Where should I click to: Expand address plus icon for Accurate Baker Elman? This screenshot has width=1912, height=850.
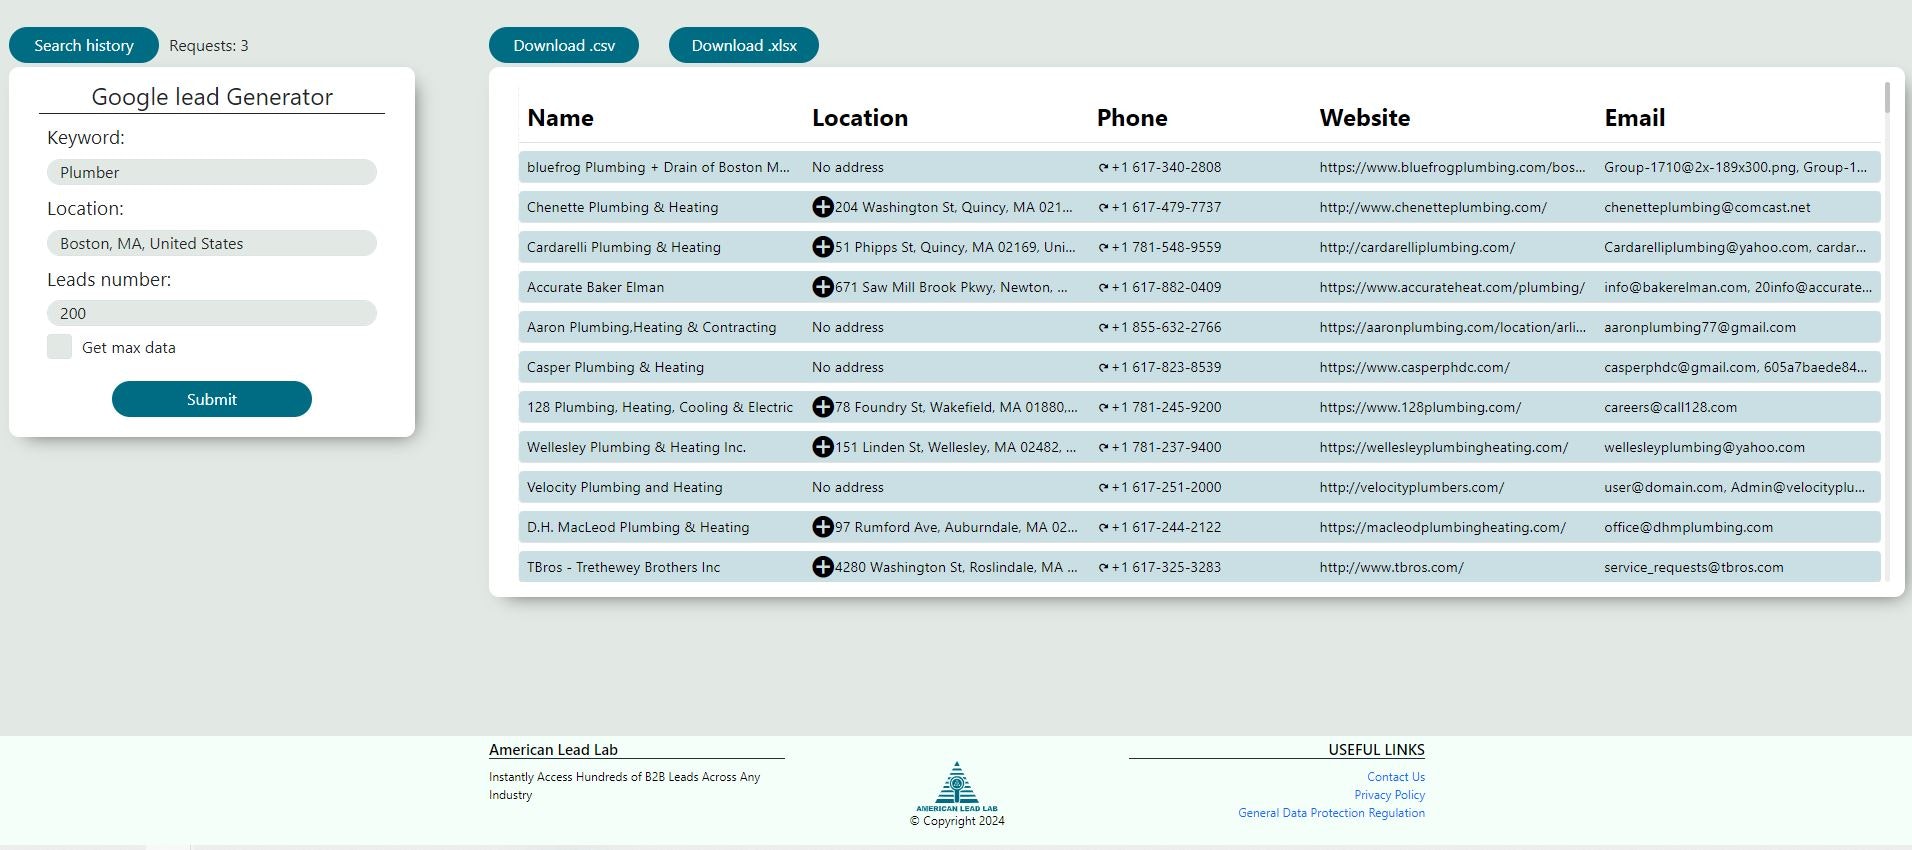(x=822, y=287)
